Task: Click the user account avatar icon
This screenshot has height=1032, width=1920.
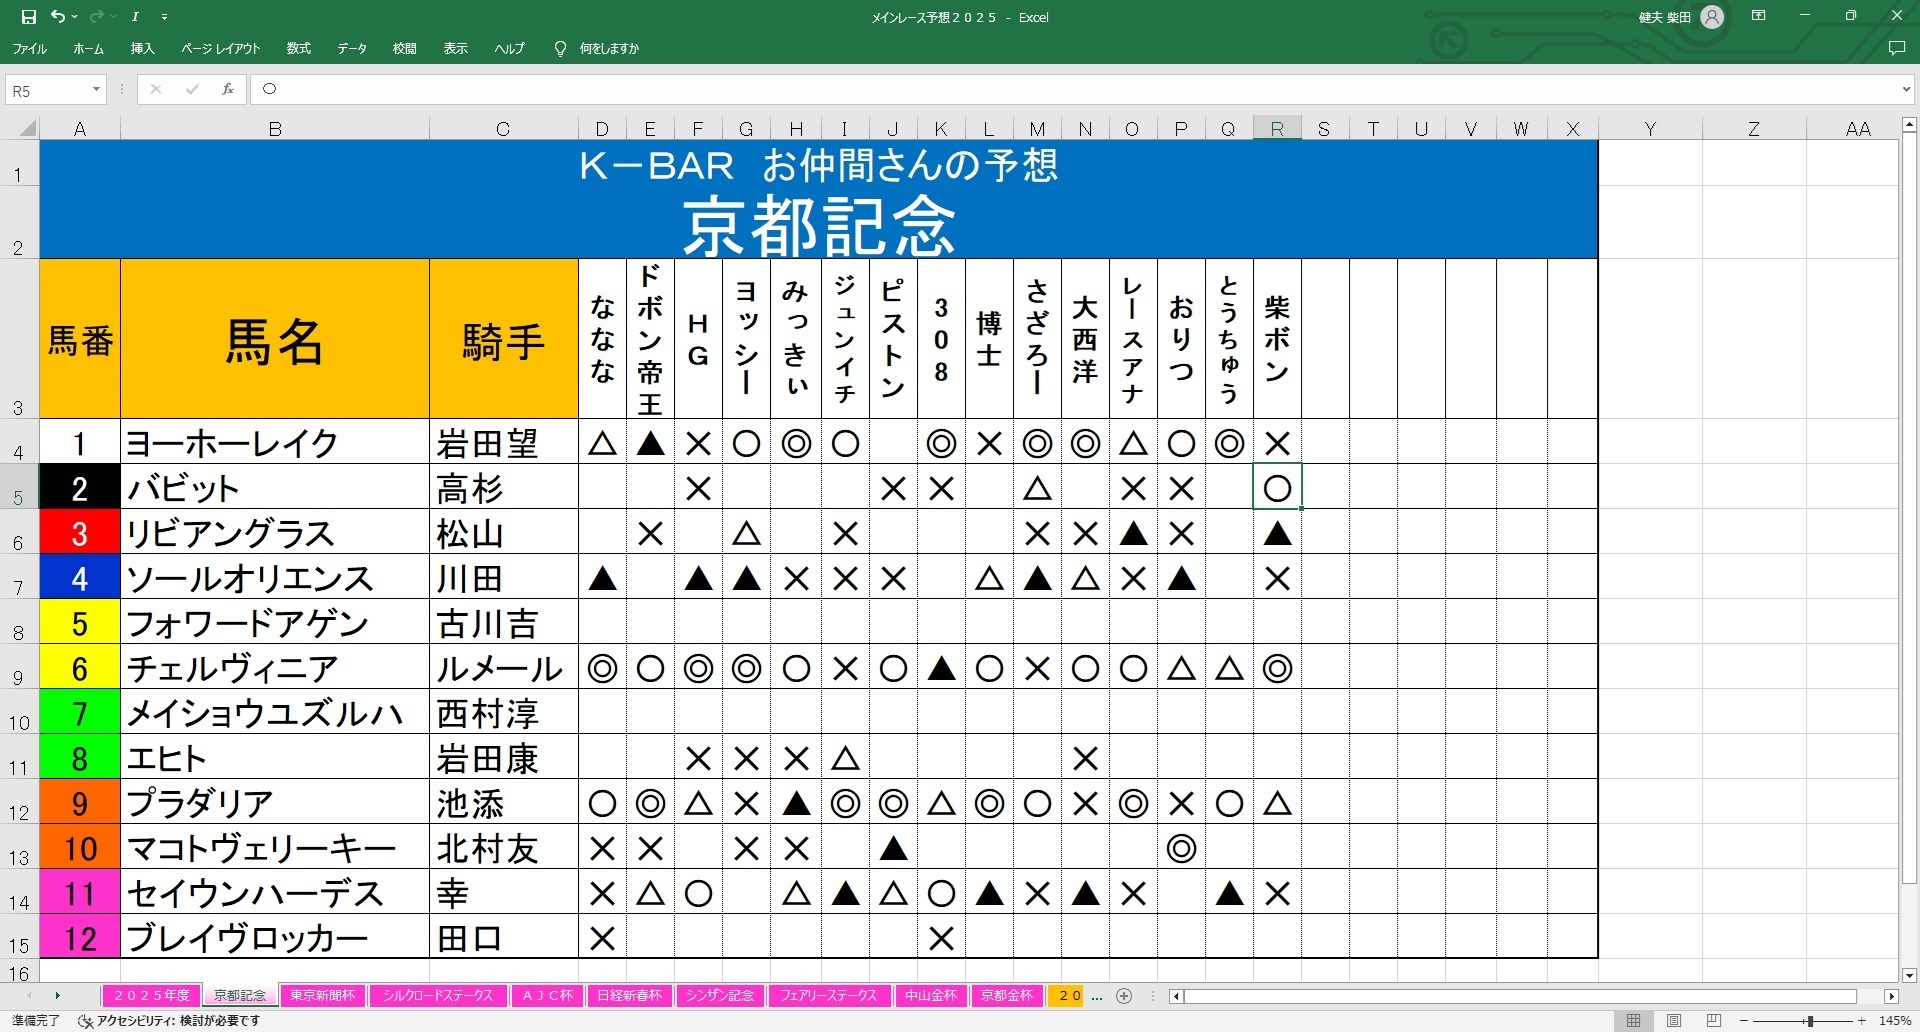Action: 1712,17
